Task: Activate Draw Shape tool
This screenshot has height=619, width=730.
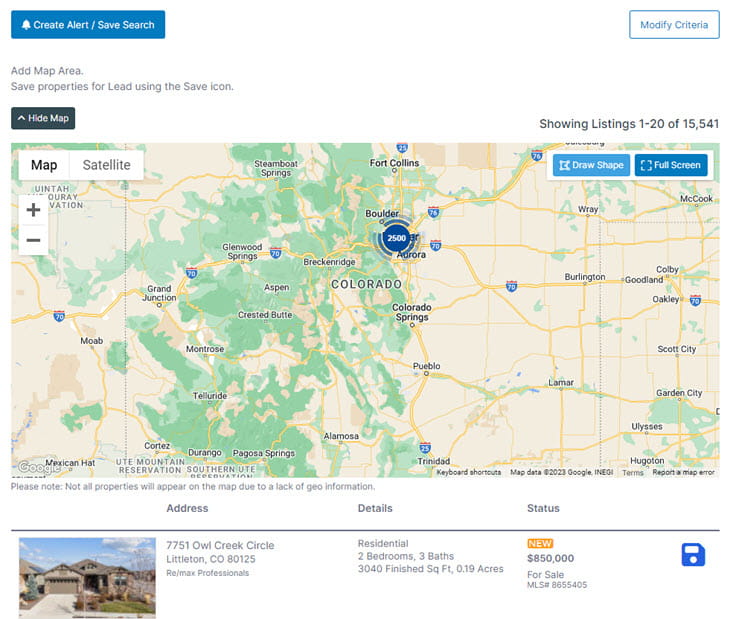Action: tap(591, 165)
